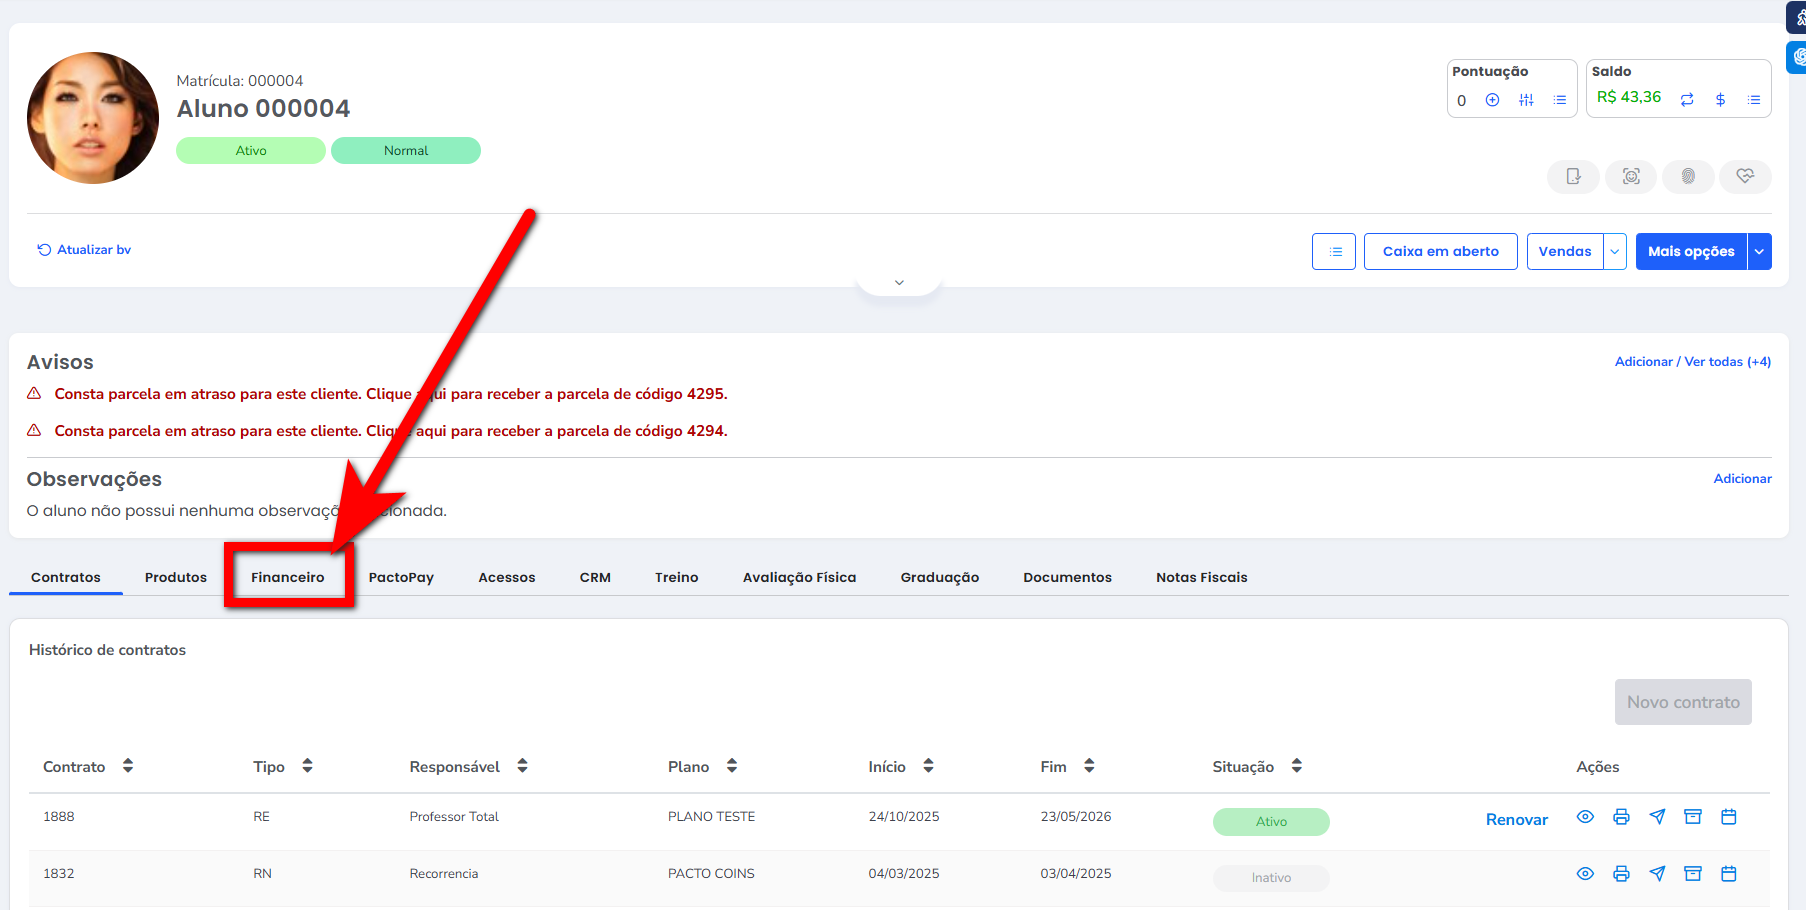View contract 1888 via eye icon
The width and height of the screenshot is (1806, 910).
pyautogui.click(x=1585, y=817)
